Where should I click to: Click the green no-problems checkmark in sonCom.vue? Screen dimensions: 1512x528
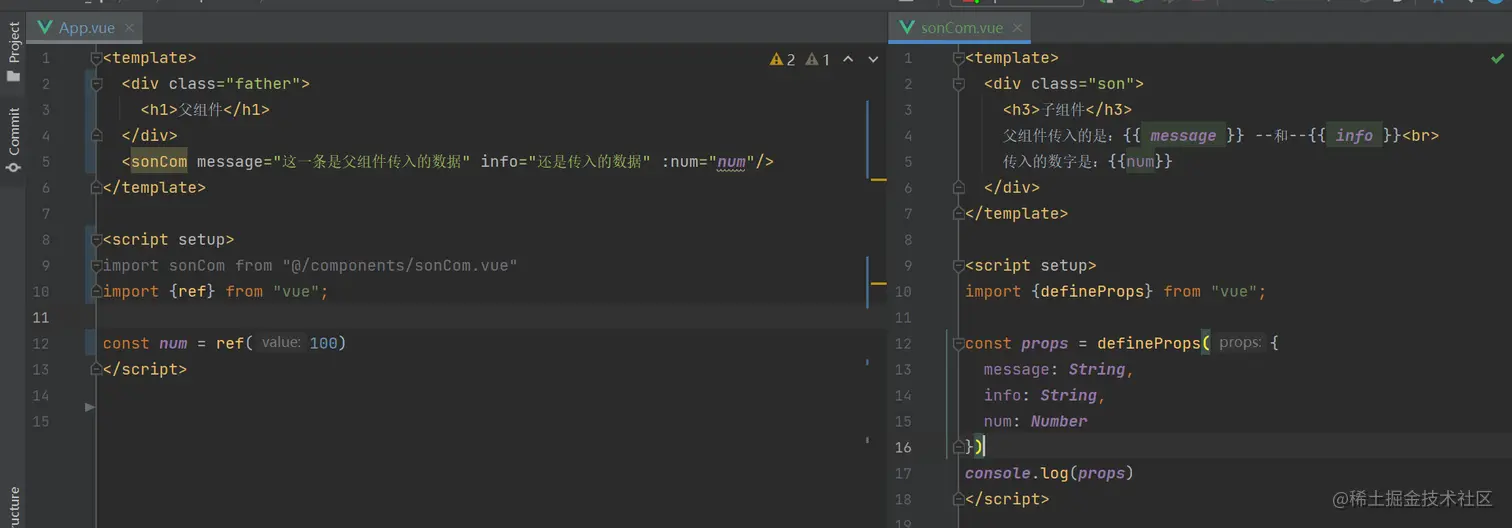point(1497,59)
